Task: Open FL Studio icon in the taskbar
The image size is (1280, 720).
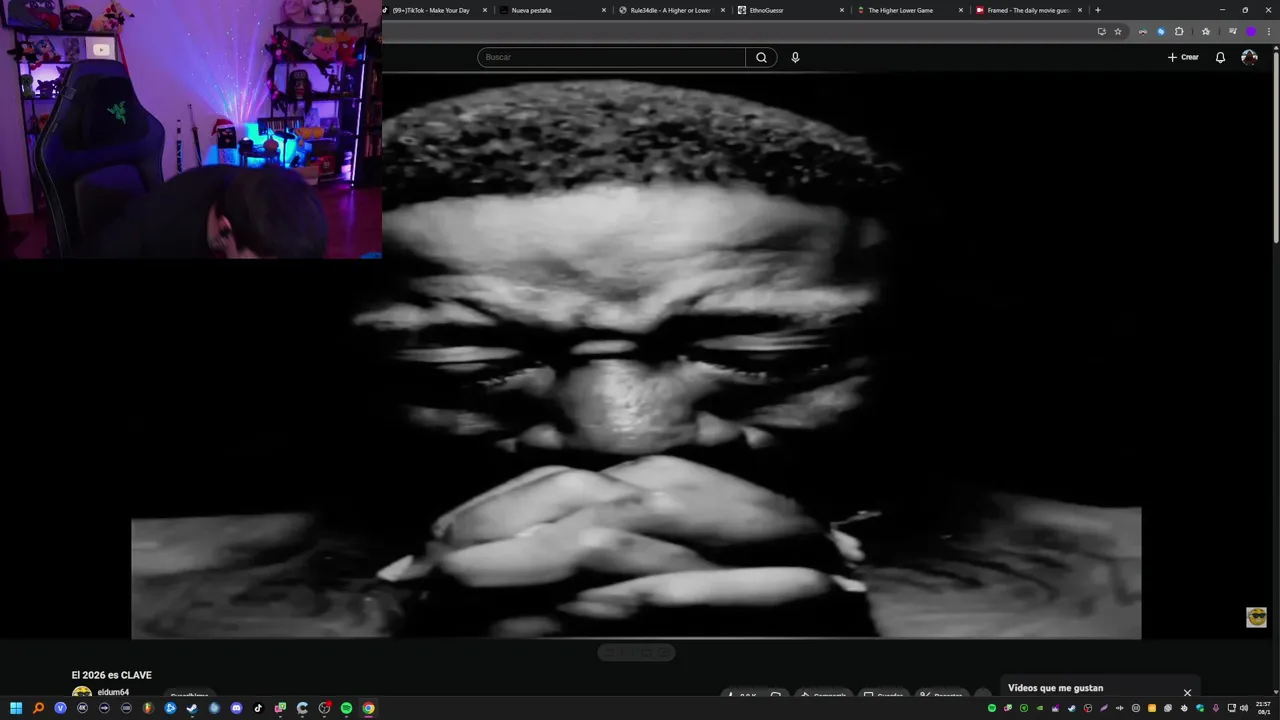Action: [x=148, y=708]
